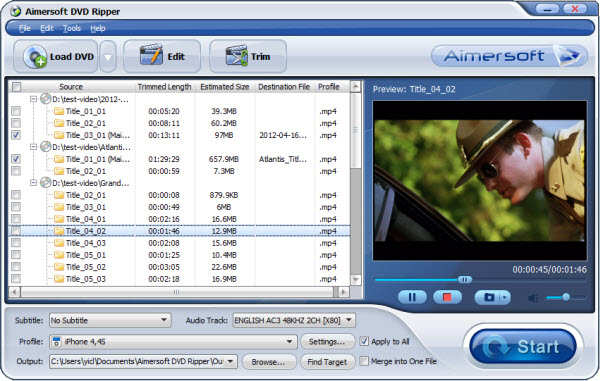
Task: Click the disc icon for D:\test-video\2012
Action: coord(46,99)
